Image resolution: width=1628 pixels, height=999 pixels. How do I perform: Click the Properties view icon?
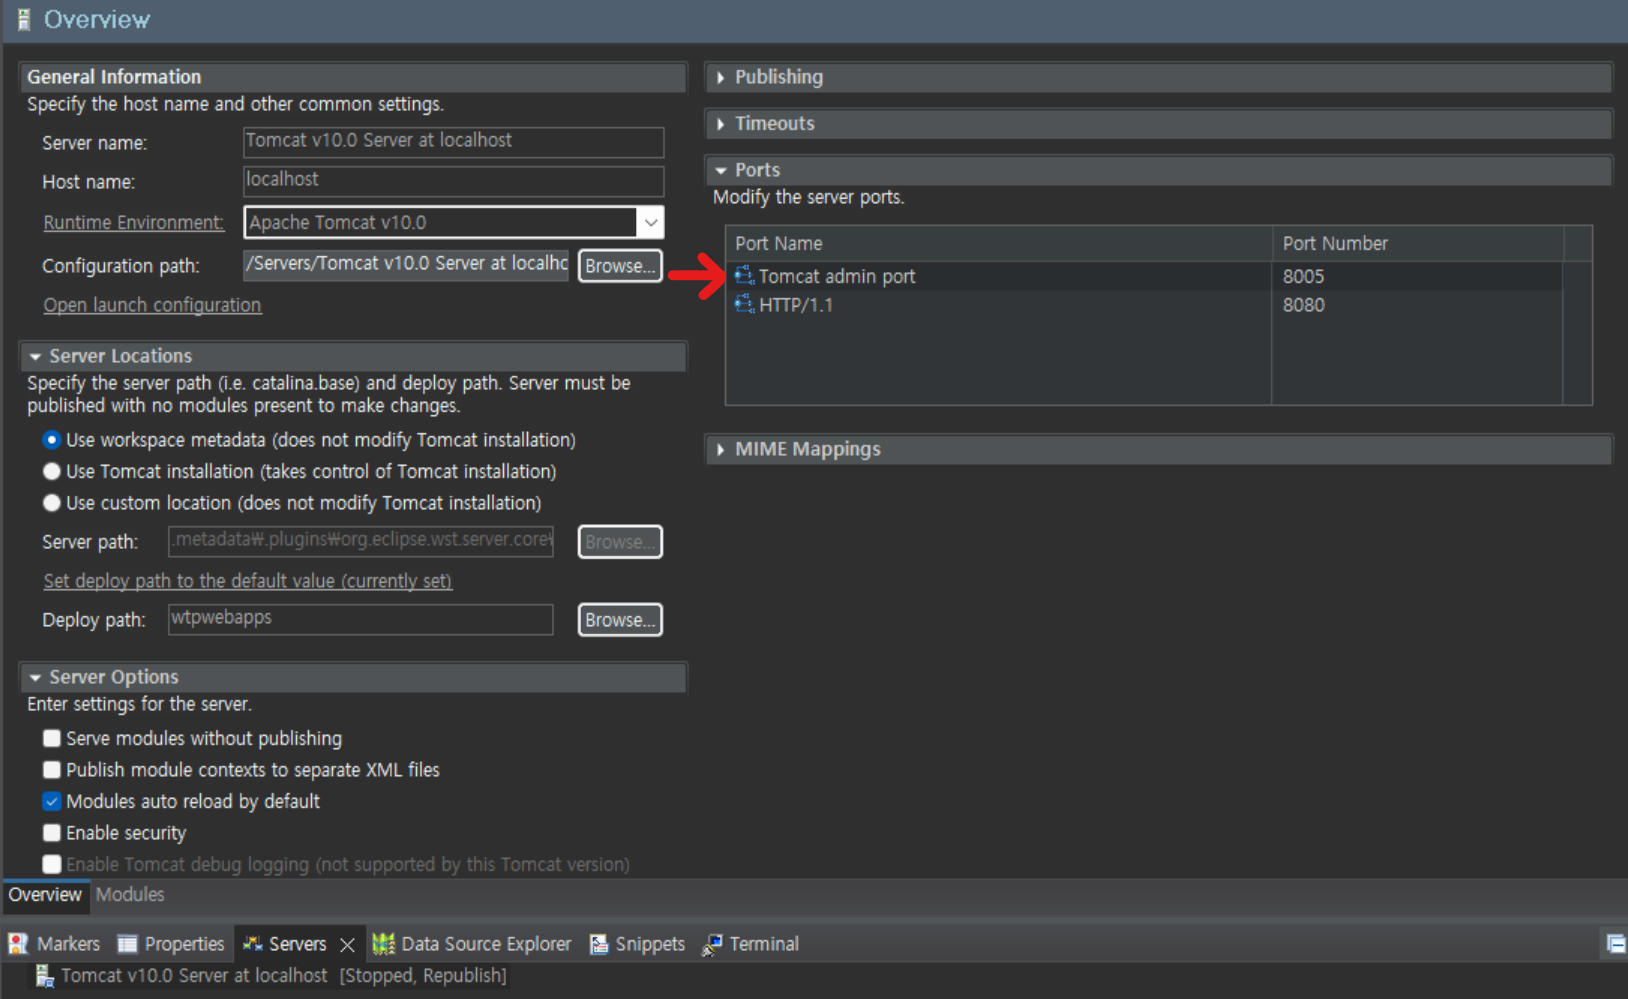point(127,944)
